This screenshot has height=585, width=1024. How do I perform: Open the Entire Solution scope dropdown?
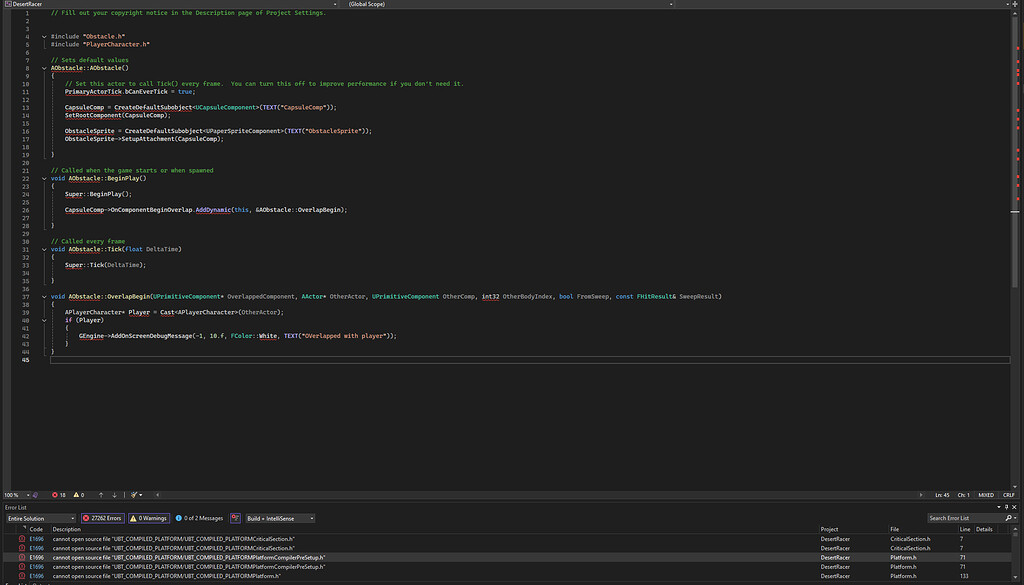(40, 518)
